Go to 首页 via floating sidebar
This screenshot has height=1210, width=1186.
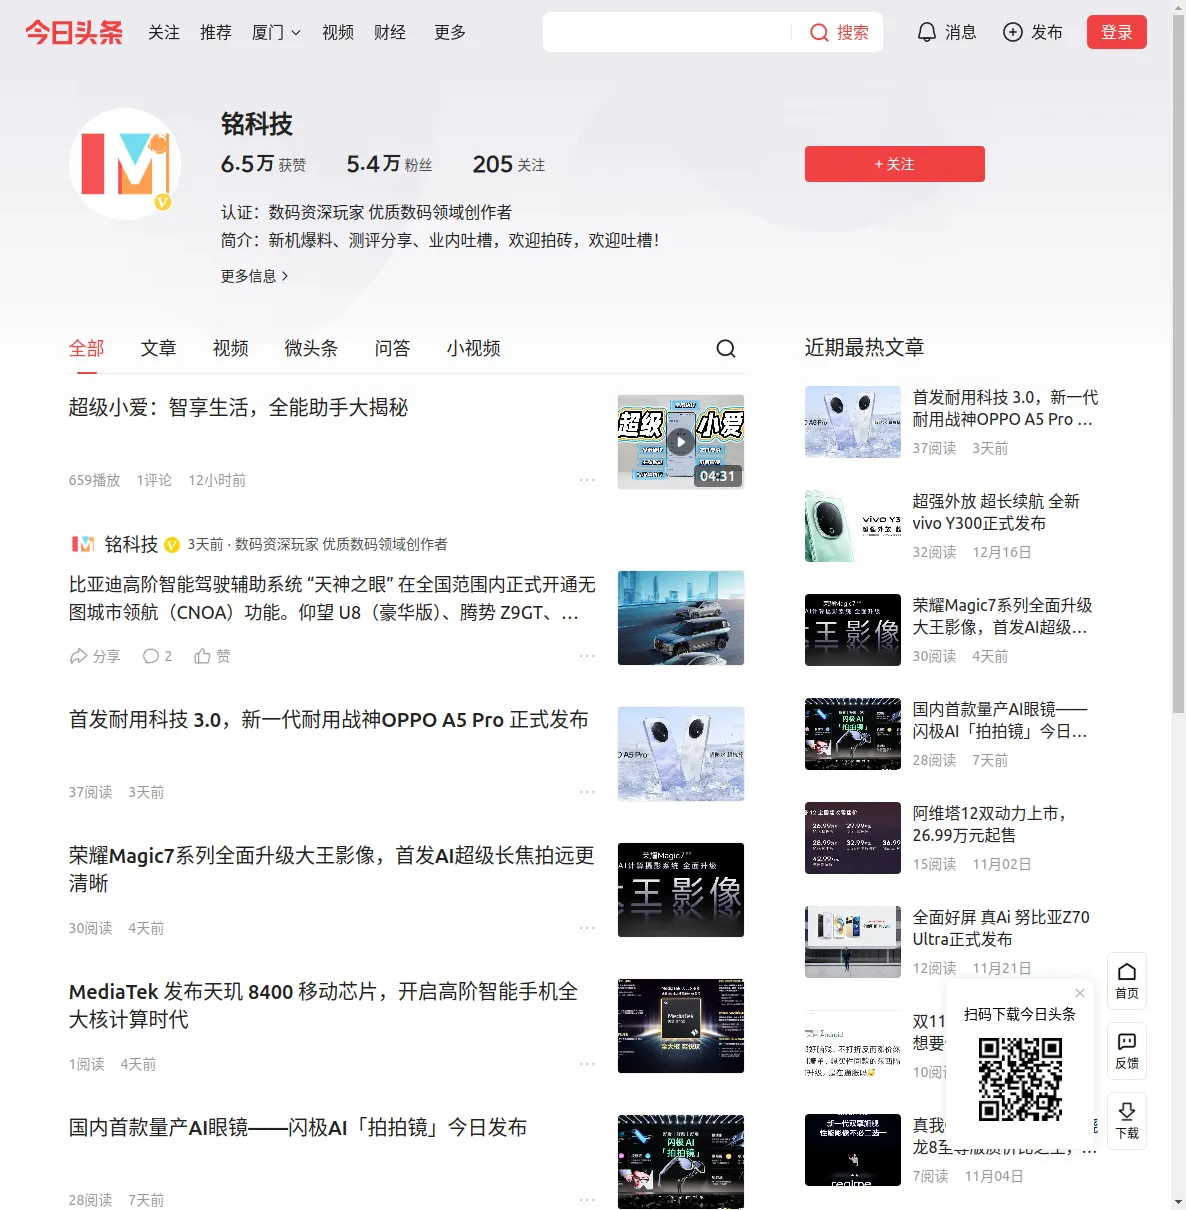pos(1127,981)
